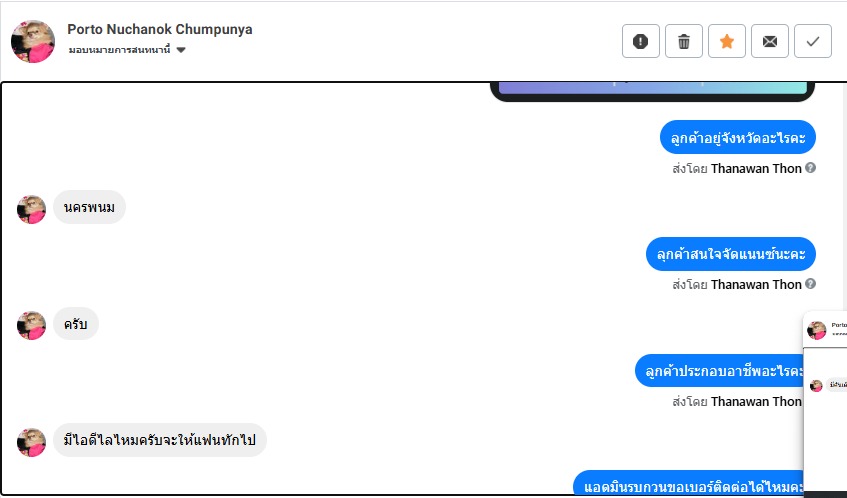Select the help icon under province question
The image size is (847, 498).
point(810,168)
